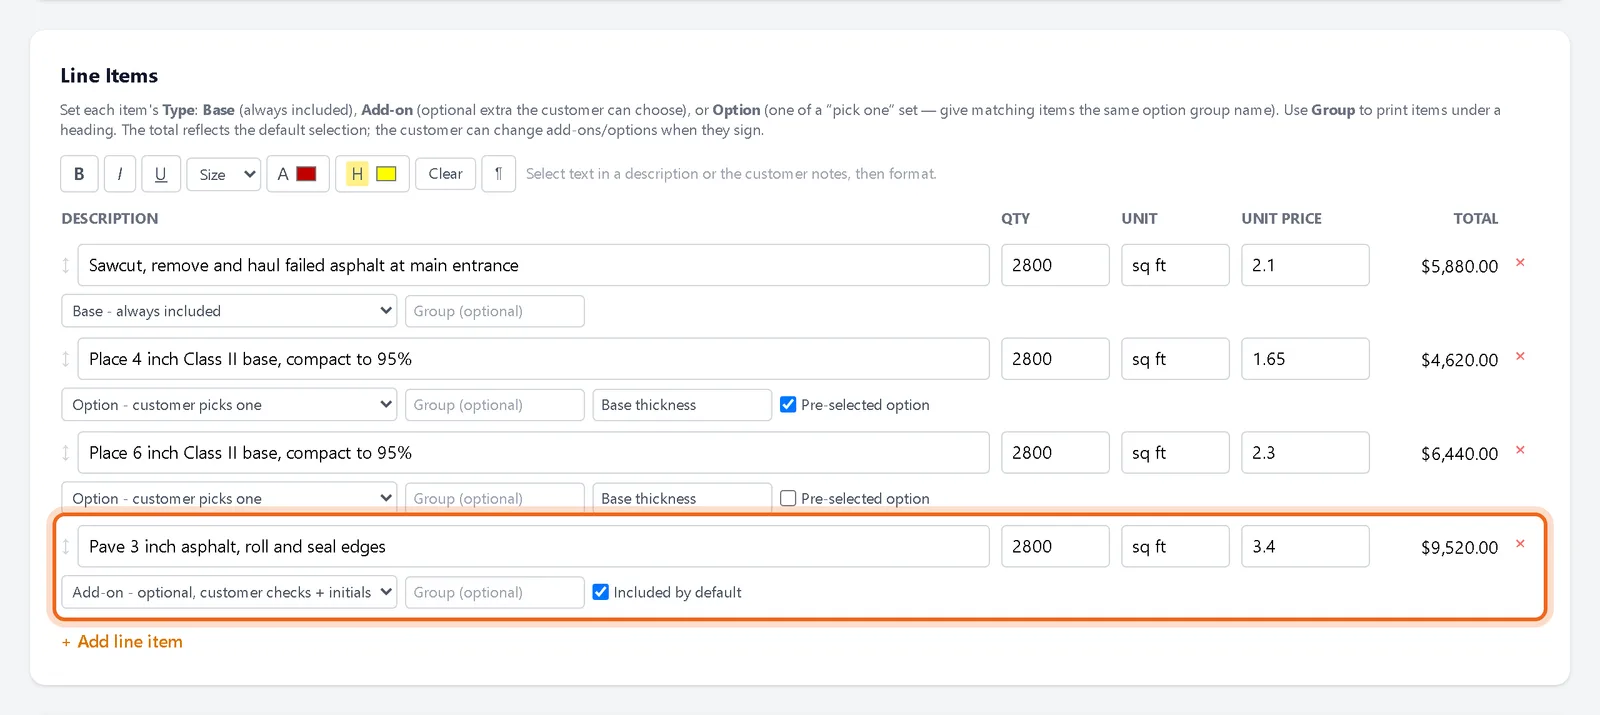Open Add-on type dropdown for Pave asphalt
Viewport: 1600px width, 715px height.
[229, 592]
